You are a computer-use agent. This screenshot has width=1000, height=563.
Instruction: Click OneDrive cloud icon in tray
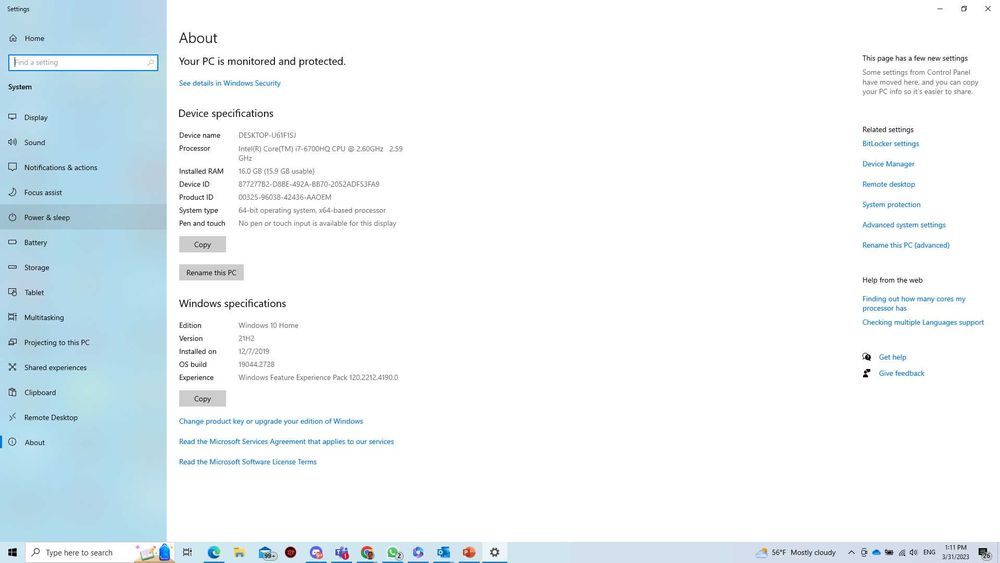pyautogui.click(x=876, y=553)
